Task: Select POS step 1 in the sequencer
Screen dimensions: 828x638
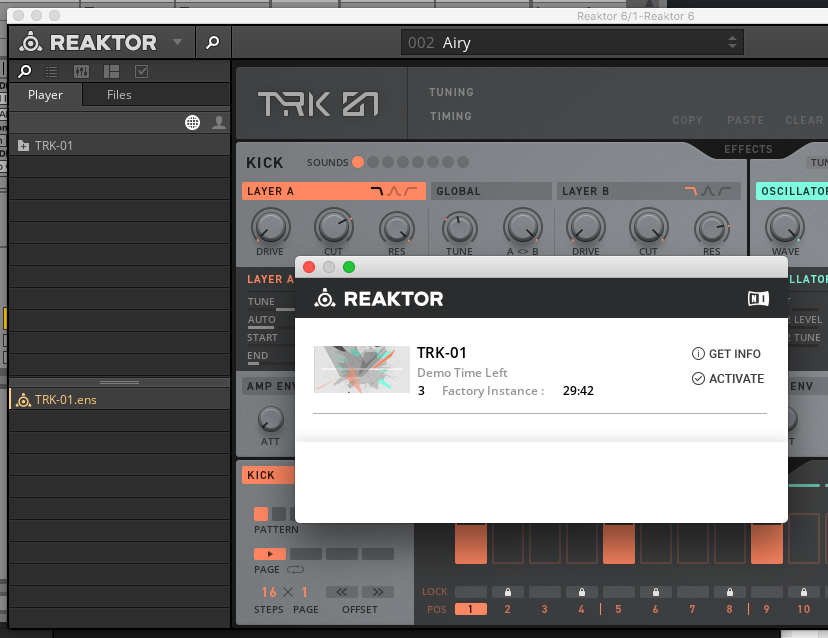Action: 471,609
